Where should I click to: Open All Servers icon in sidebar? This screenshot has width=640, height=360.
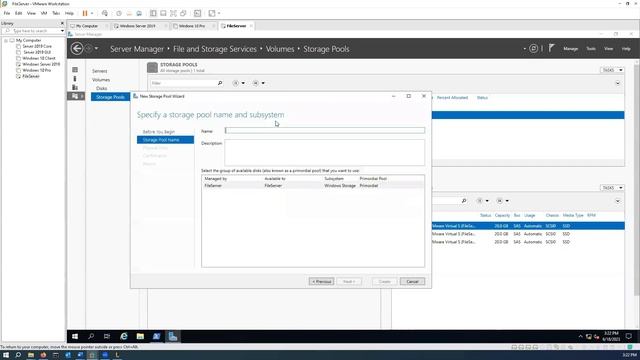click(75, 87)
